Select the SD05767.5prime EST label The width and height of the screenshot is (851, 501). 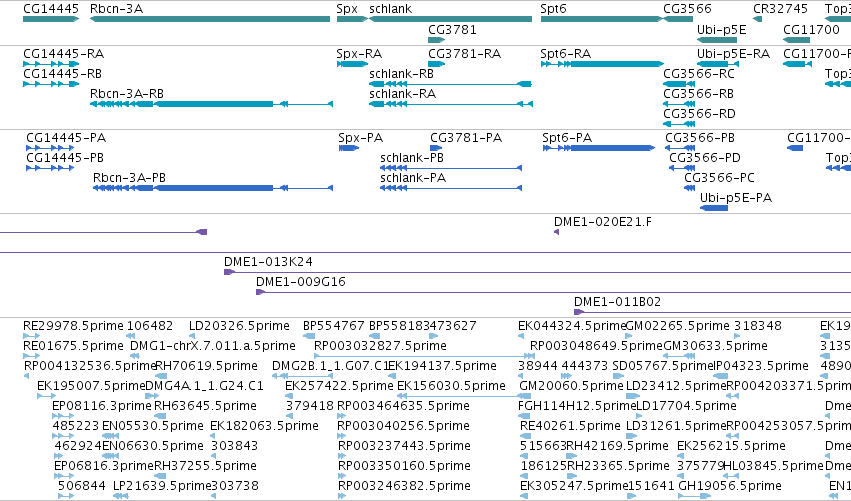tap(662, 366)
